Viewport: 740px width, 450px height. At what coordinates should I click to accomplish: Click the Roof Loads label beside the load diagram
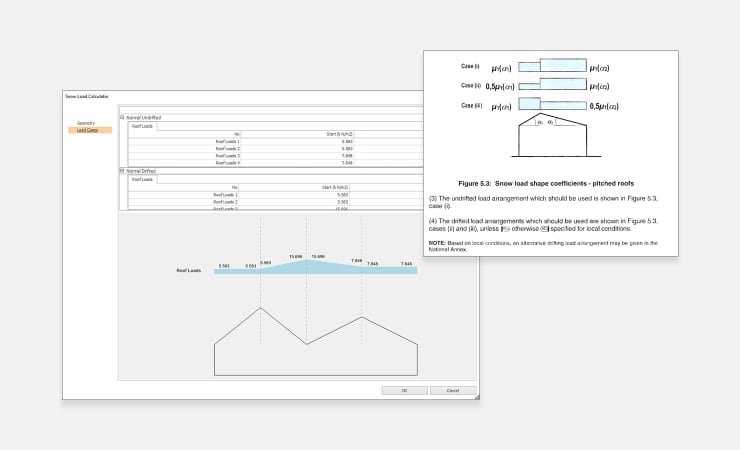coord(189,271)
